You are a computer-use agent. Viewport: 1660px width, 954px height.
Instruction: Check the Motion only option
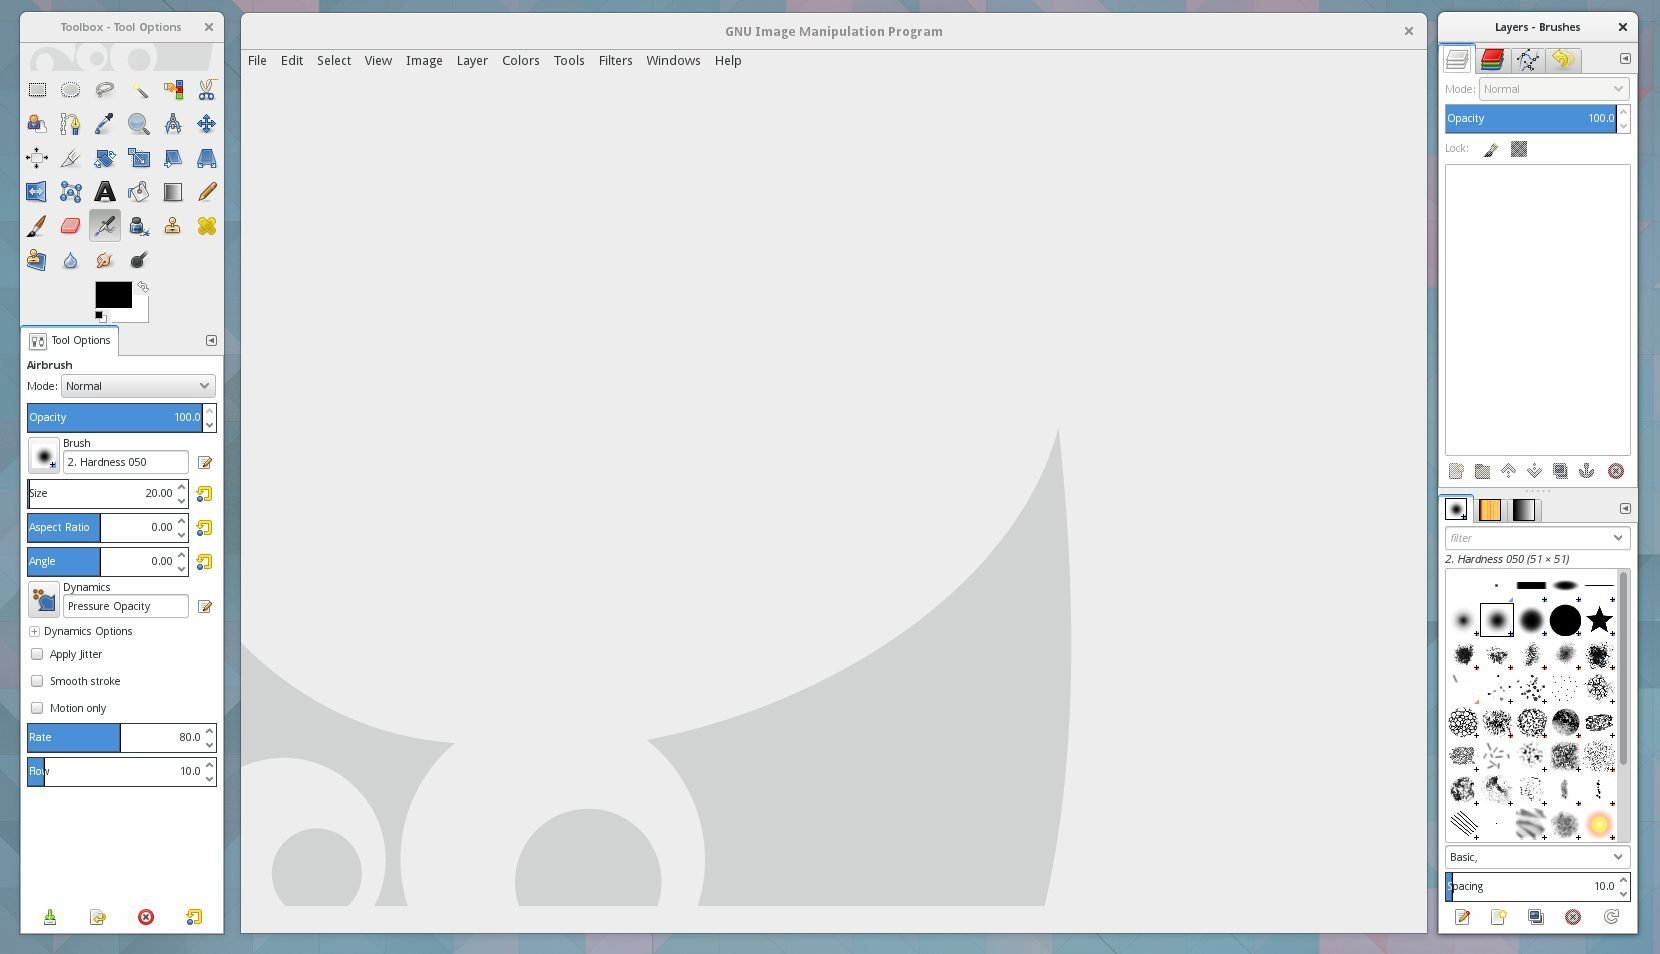37,708
